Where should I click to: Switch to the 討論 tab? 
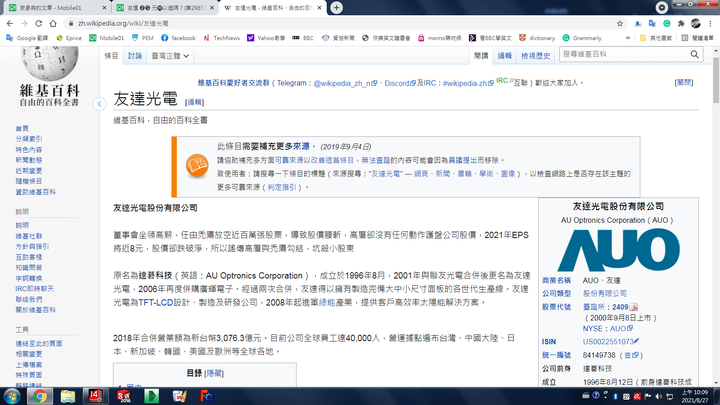(135, 56)
